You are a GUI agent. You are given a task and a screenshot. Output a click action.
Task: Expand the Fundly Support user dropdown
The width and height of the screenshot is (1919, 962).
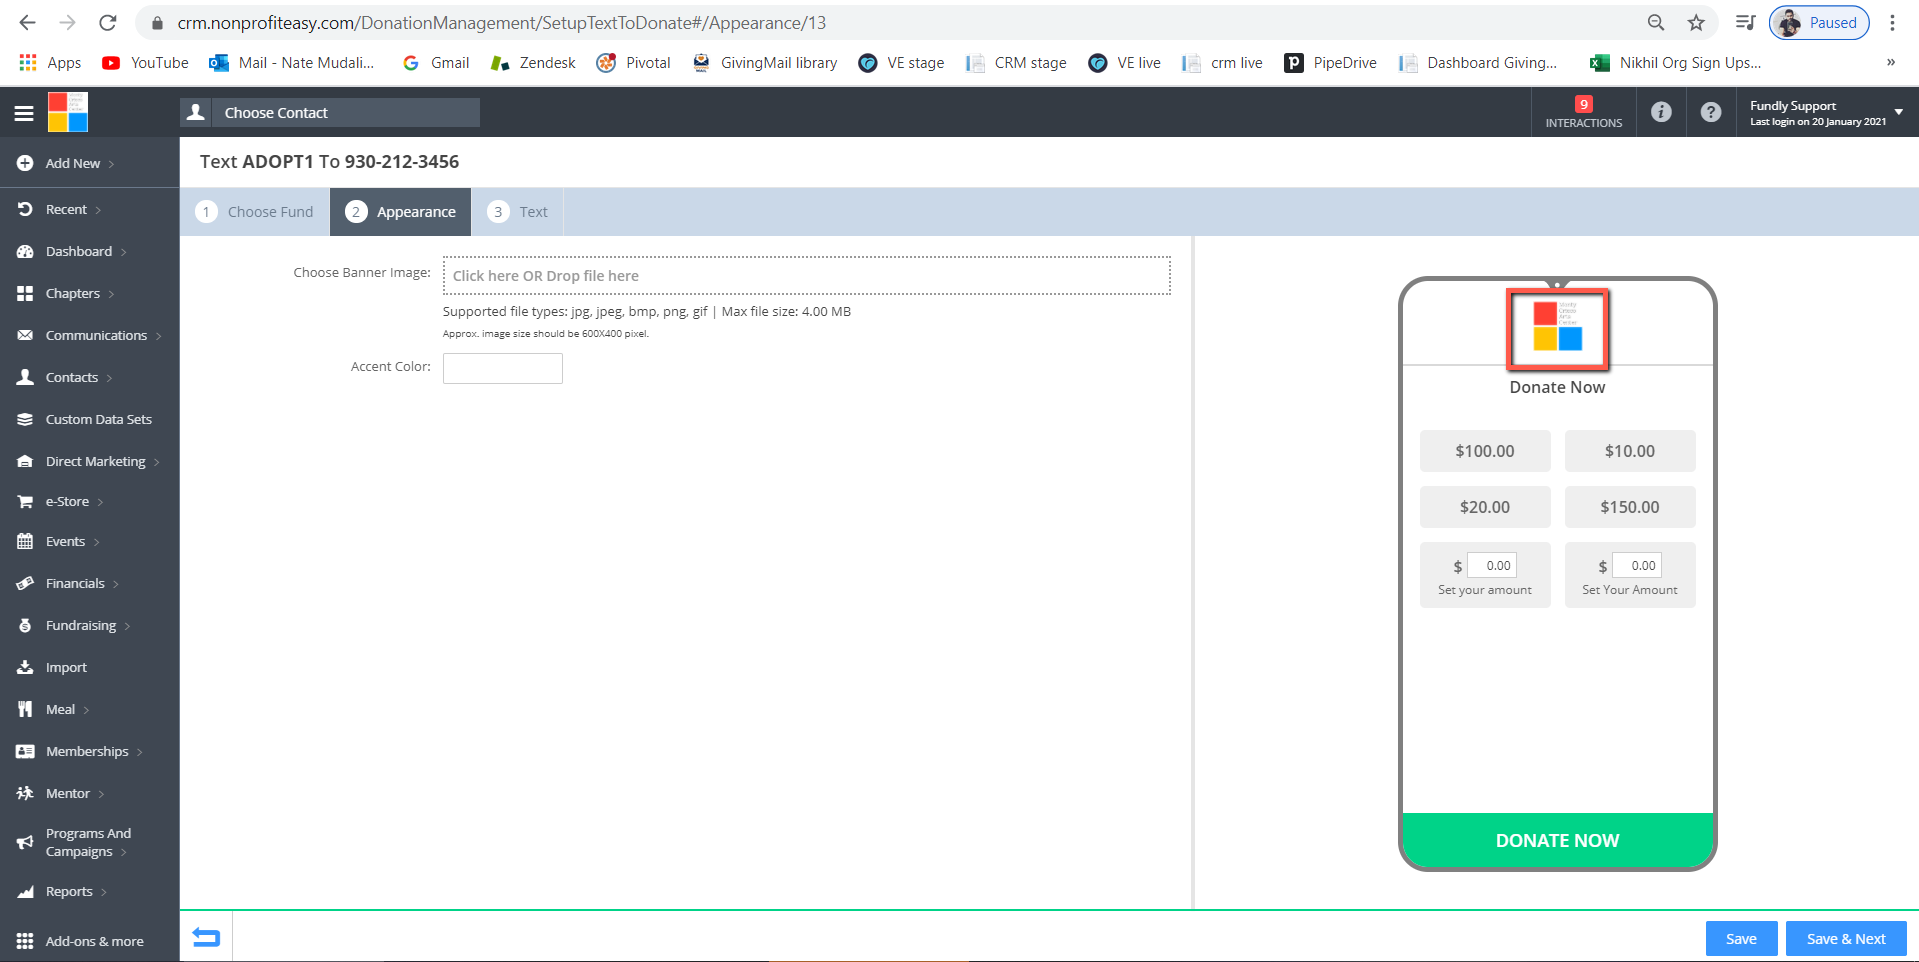click(x=1898, y=112)
